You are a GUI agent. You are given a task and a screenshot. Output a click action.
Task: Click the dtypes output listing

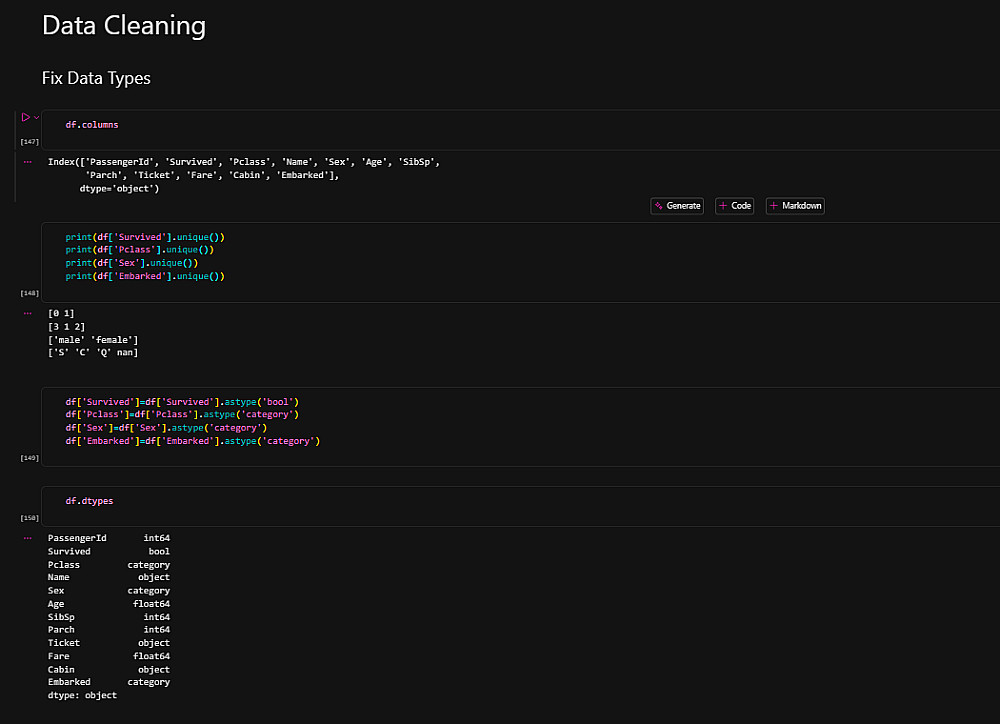point(108,616)
